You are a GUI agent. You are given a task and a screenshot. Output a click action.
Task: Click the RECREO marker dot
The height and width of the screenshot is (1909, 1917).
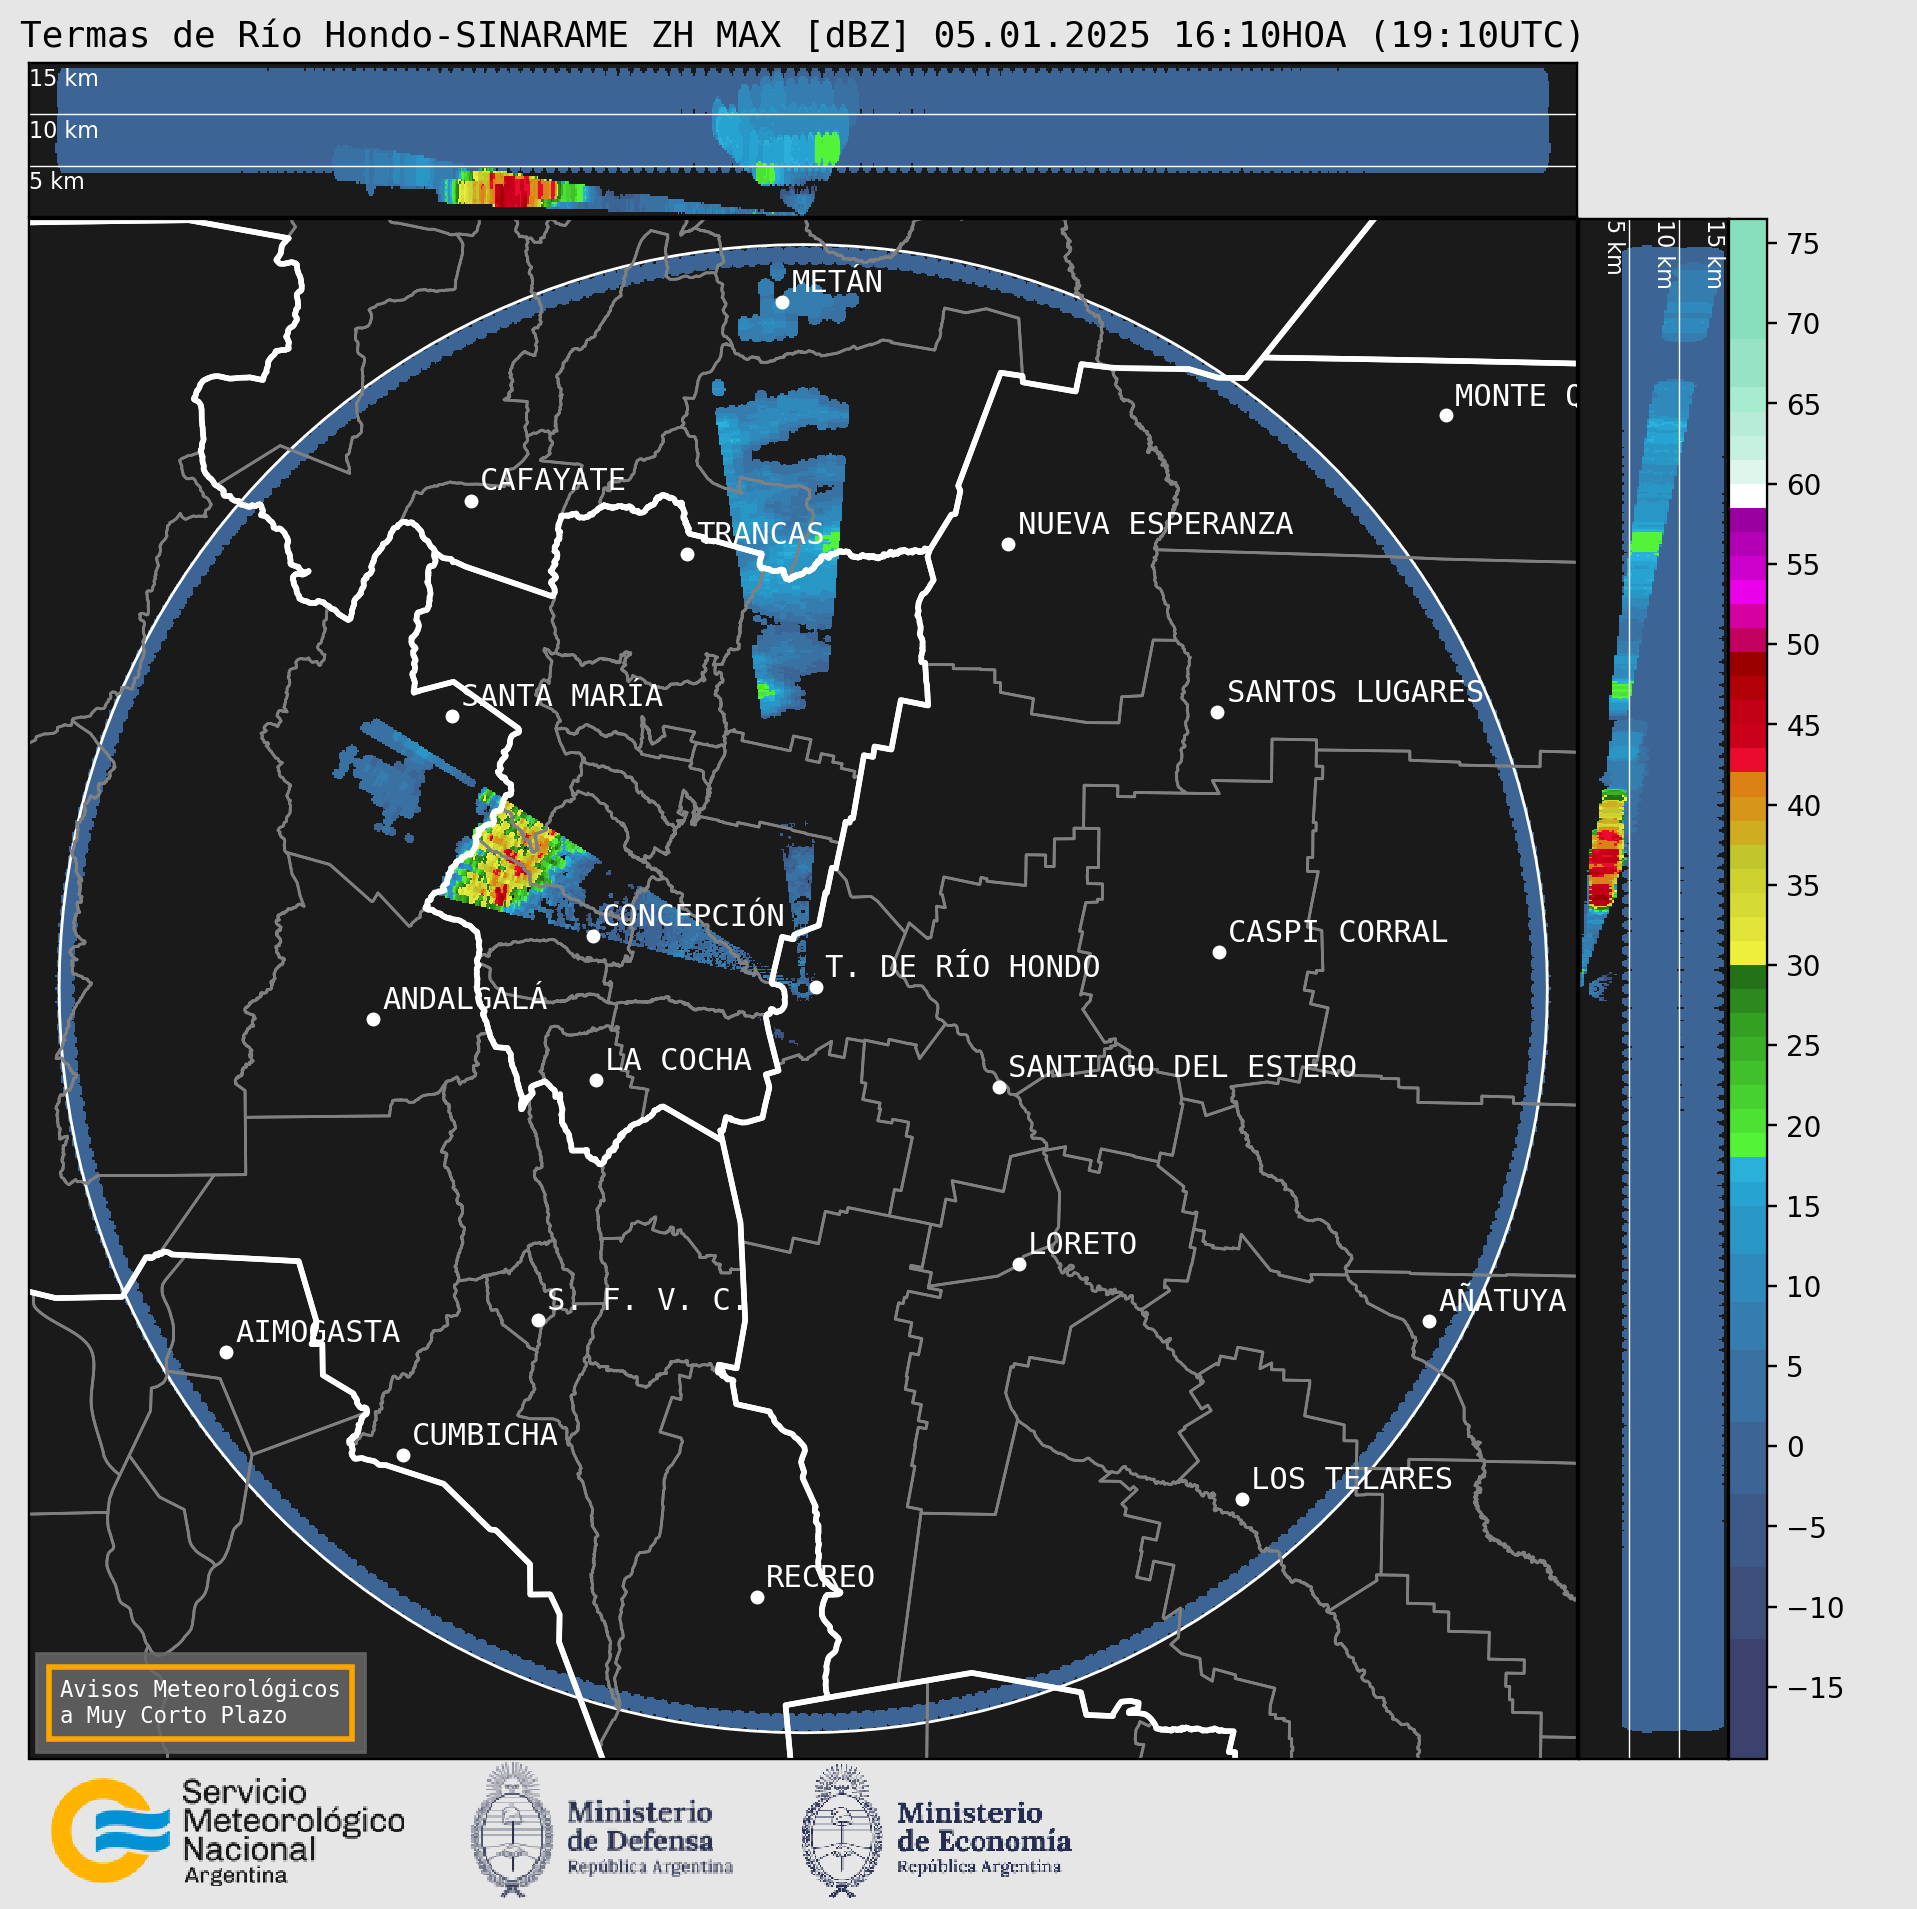tap(757, 1597)
